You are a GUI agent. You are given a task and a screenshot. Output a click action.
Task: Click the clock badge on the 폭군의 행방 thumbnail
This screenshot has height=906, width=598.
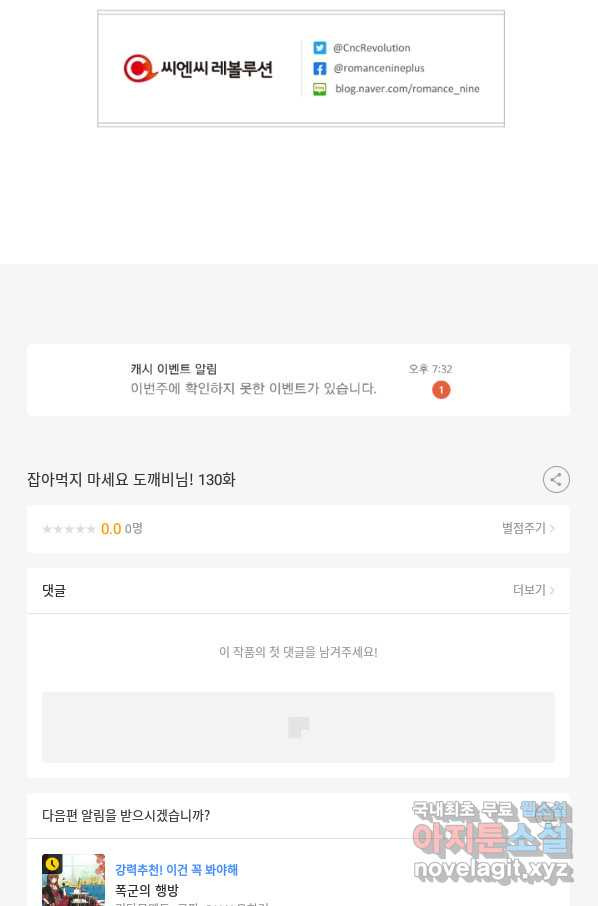click(x=52, y=864)
